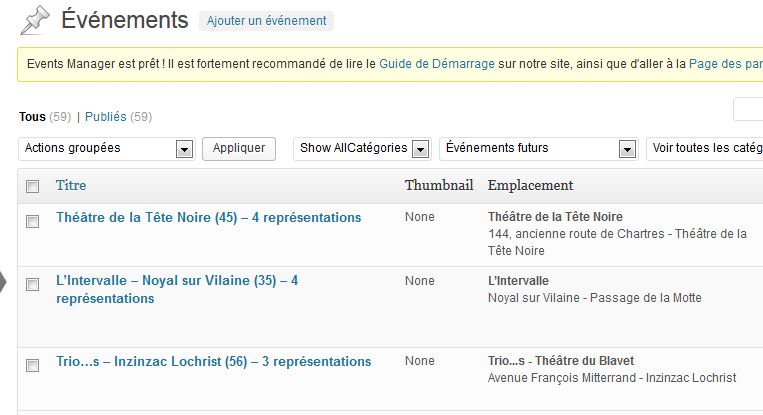The width and height of the screenshot is (763, 415).
Task: Select the Tous filter
Action: (32, 117)
